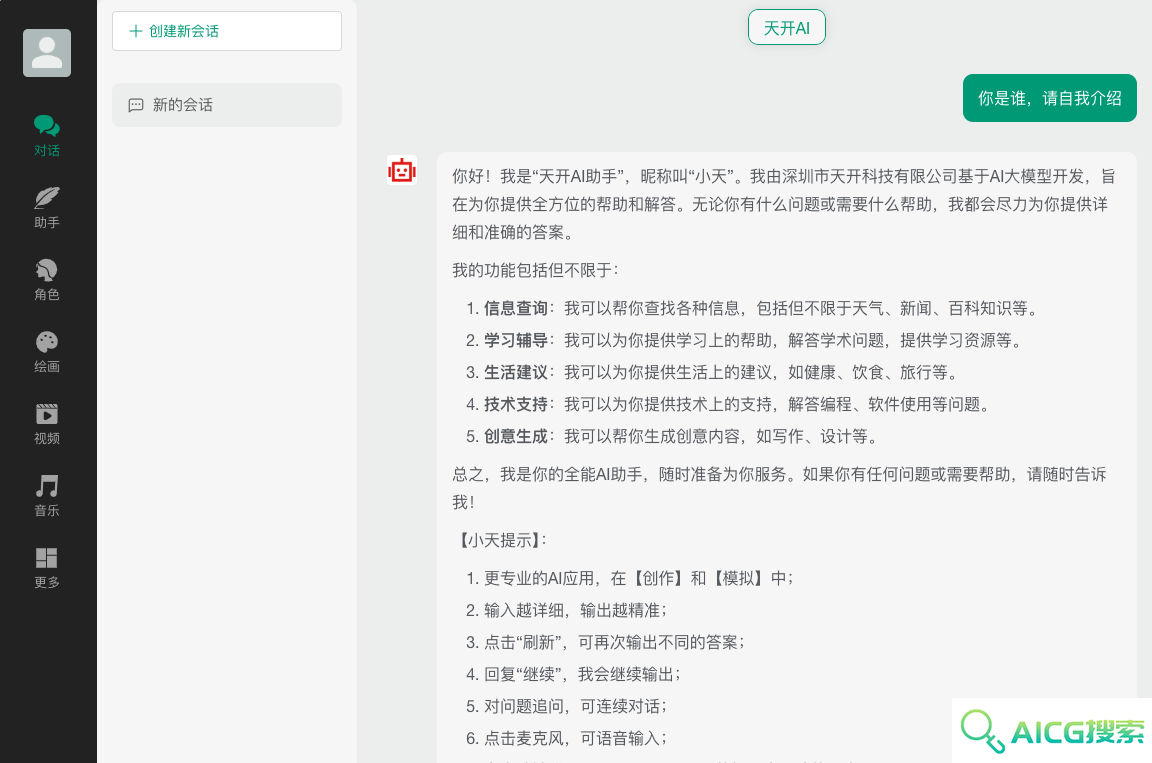Viewport: 1152px width, 763px height.
Task: Click the chat bubble icon beside 新的会话
Action: coord(136,105)
